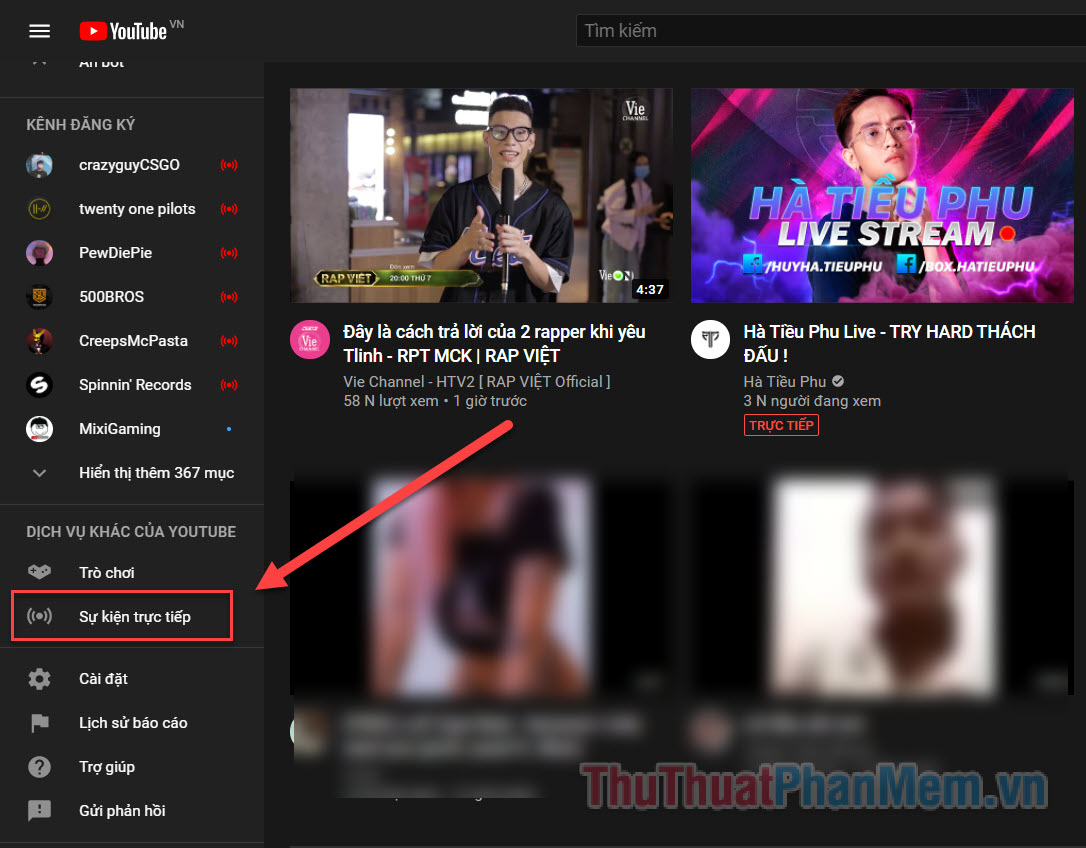Click 58 N lượt xem metadata
Image resolution: width=1086 pixels, height=848 pixels.
click(x=391, y=401)
